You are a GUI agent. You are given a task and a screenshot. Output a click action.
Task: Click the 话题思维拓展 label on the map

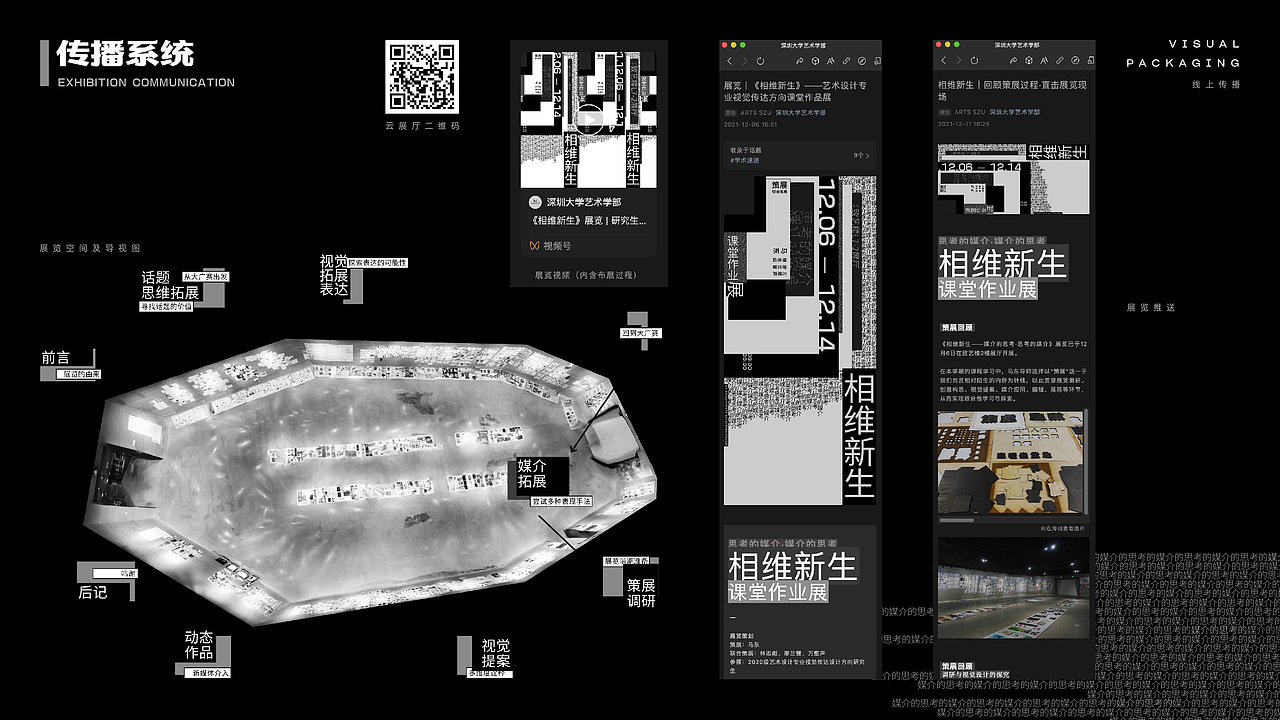(x=170, y=285)
